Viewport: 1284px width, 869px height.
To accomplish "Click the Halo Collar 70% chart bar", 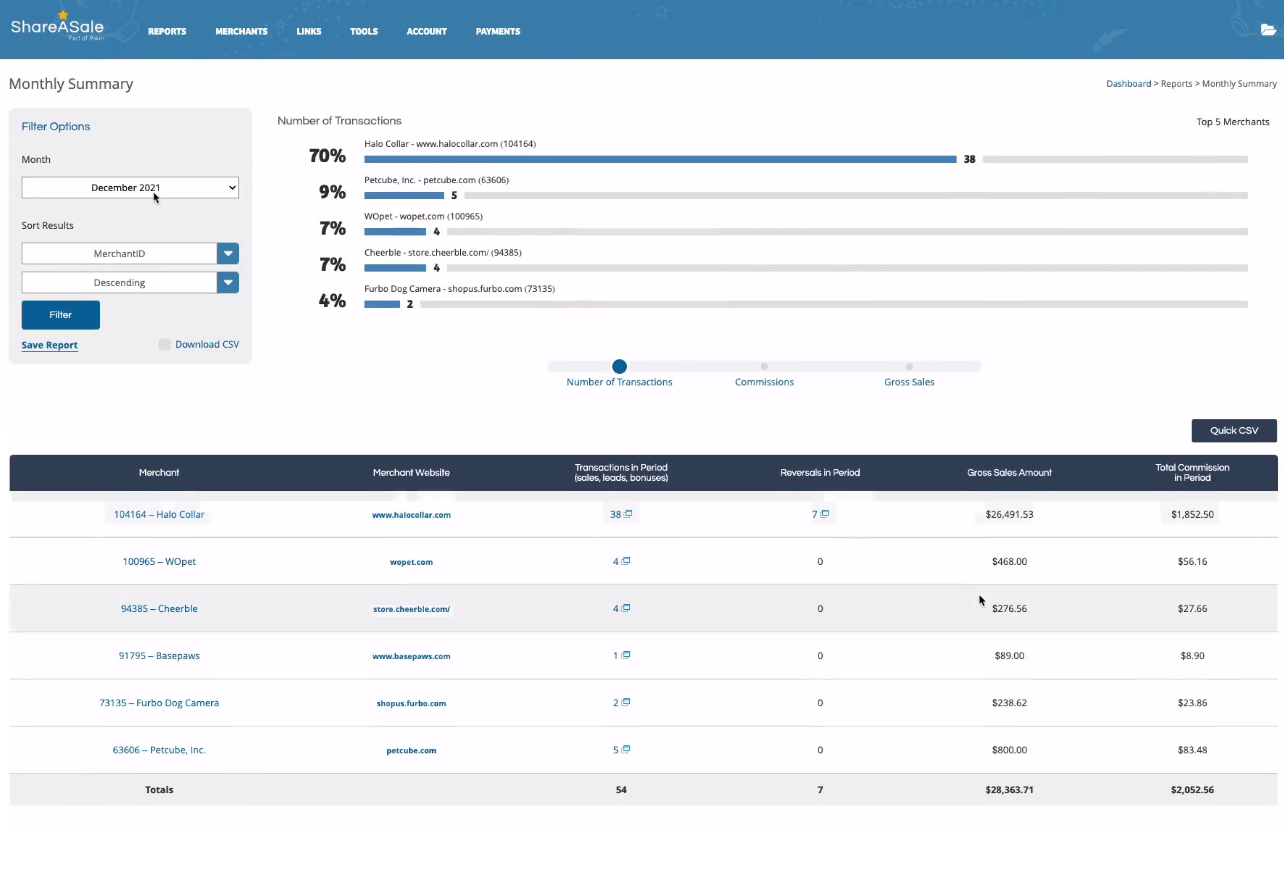I will [660, 159].
